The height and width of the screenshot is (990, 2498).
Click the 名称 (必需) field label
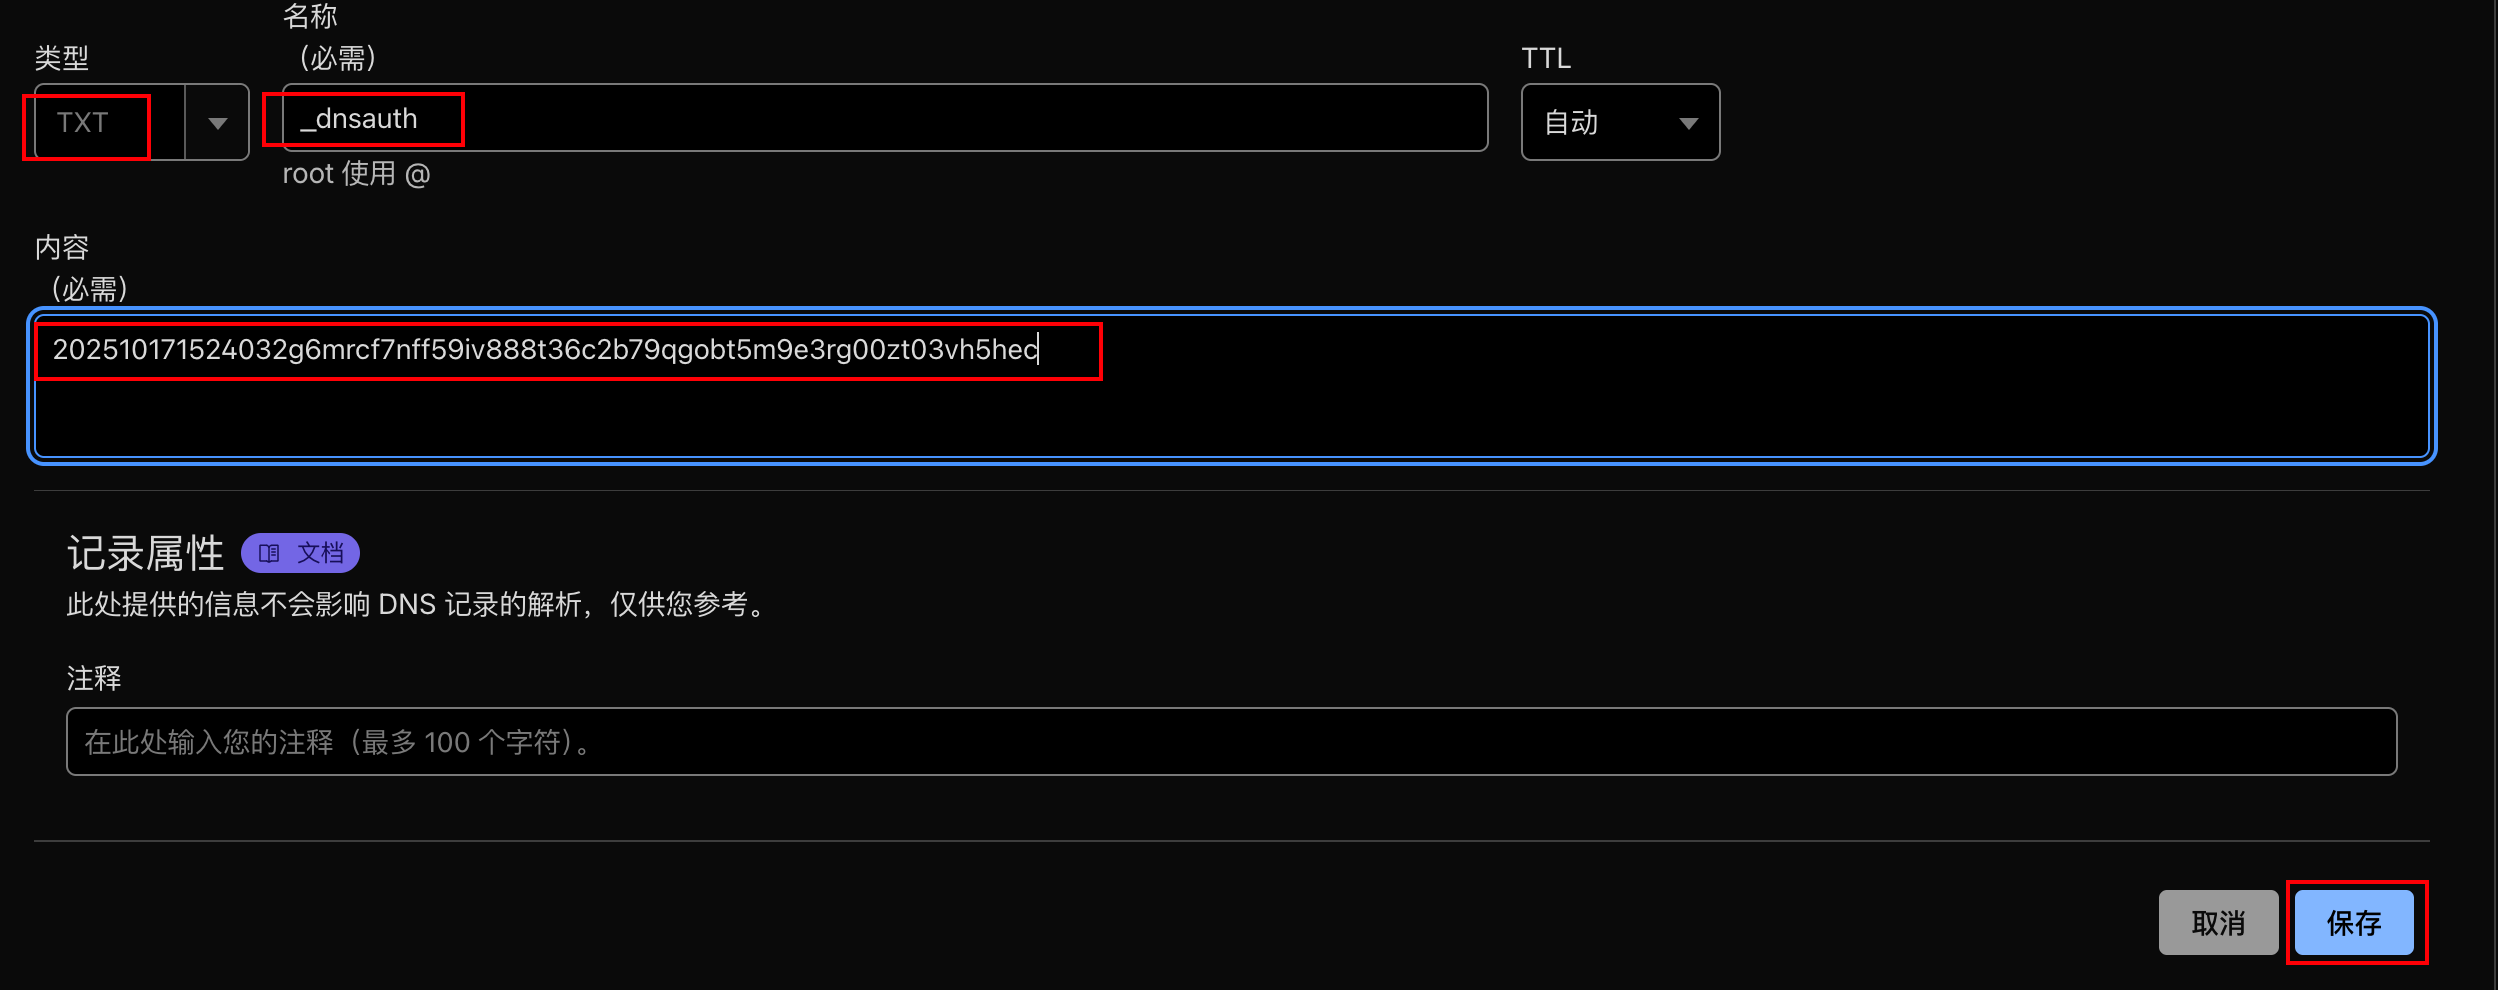330,38
